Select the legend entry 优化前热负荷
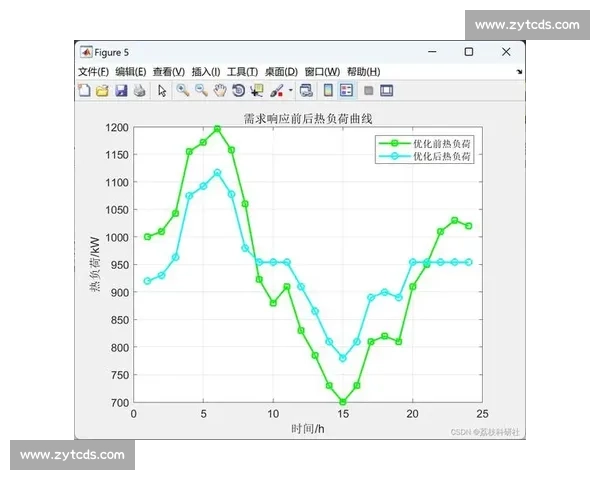The image size is (600, 480). click(442, 144)
